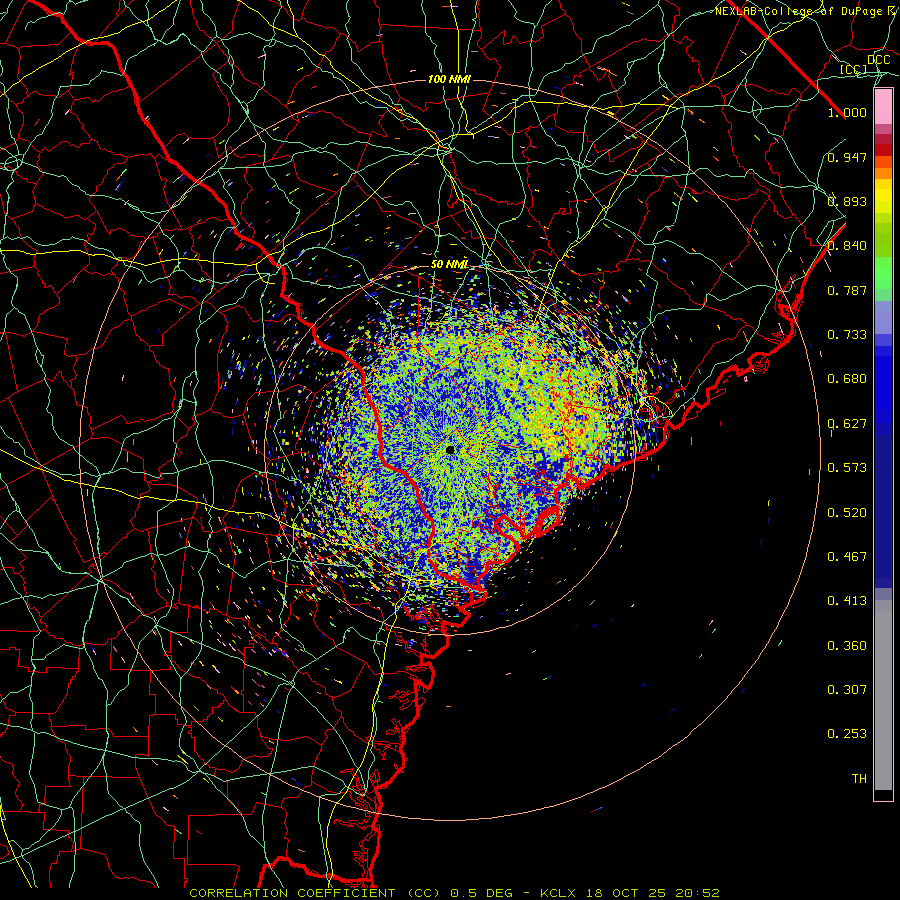Click the KCLX station identifier in caption
The width and height of the screenshot is (900, 900).
pyautogui.click(x=558, y=893)
